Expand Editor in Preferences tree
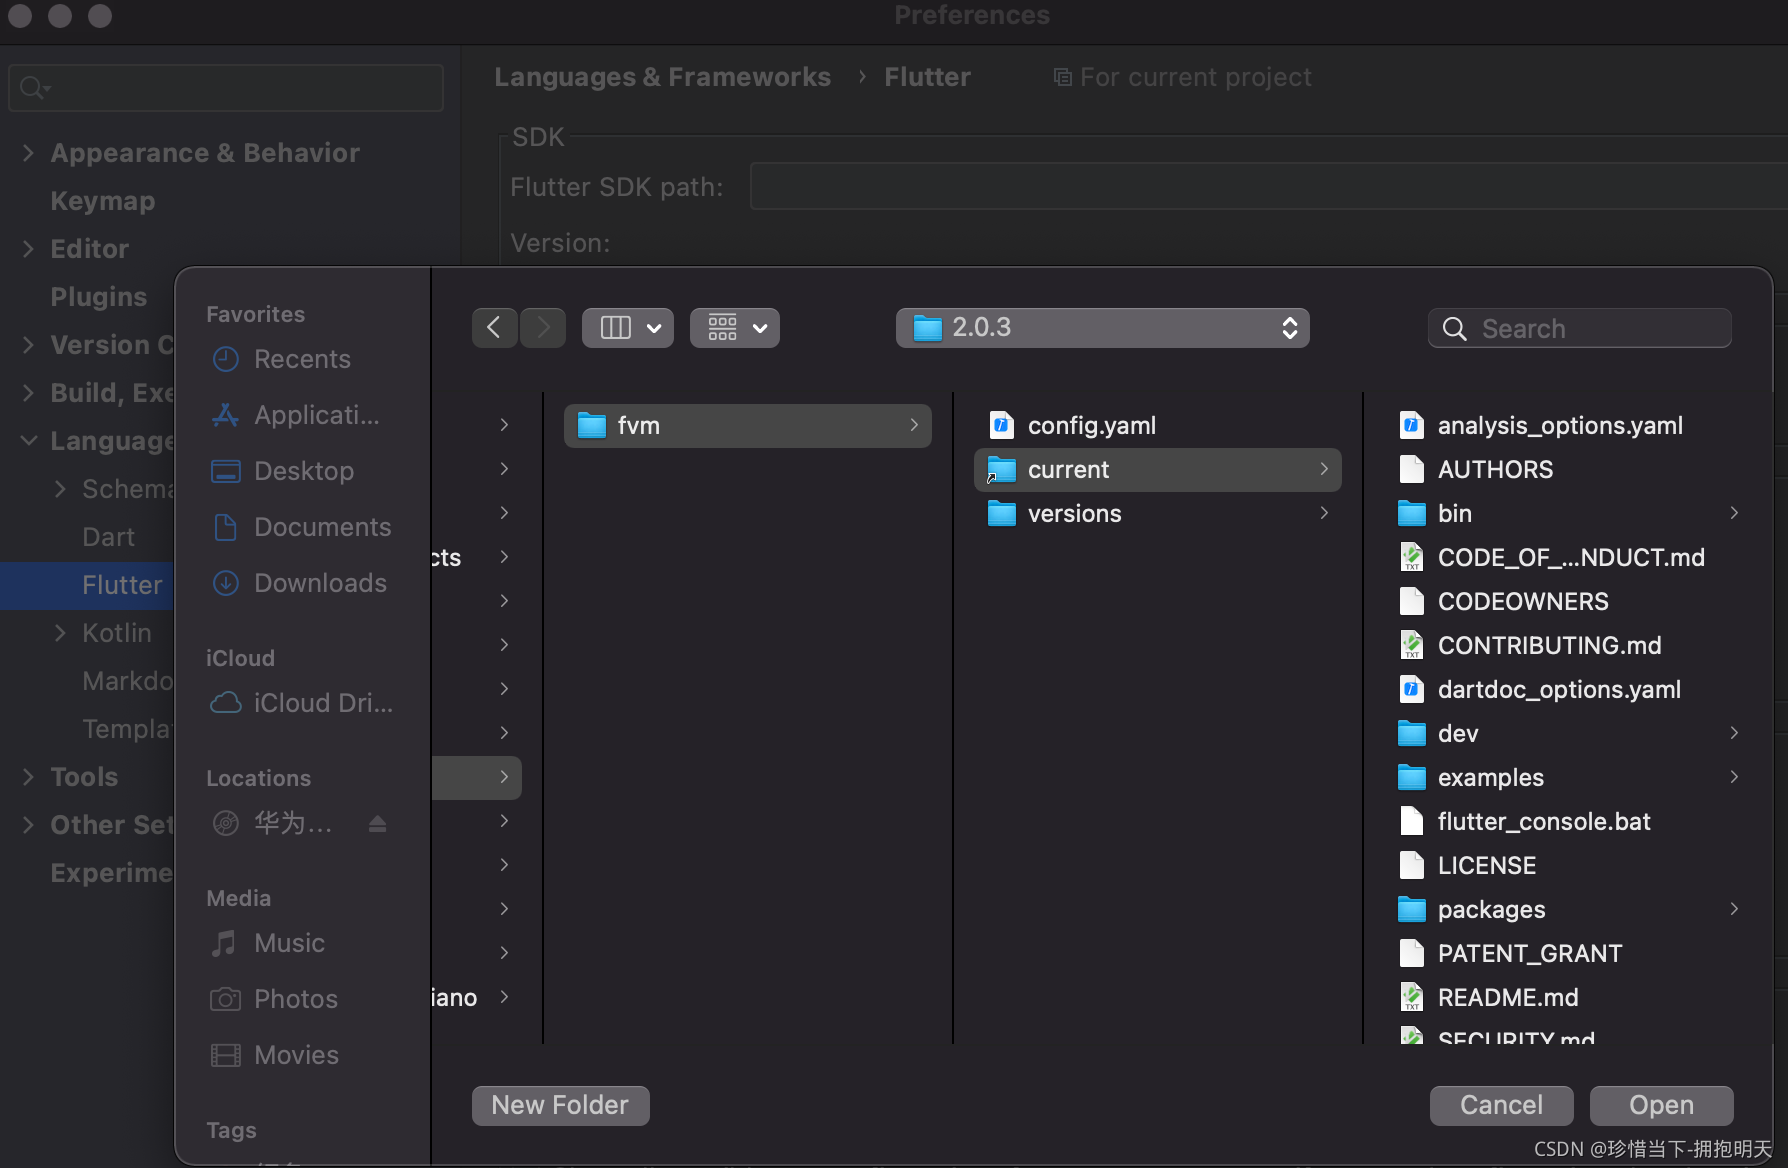Viewport: 1788px width, 1168px height. (28, 249)
